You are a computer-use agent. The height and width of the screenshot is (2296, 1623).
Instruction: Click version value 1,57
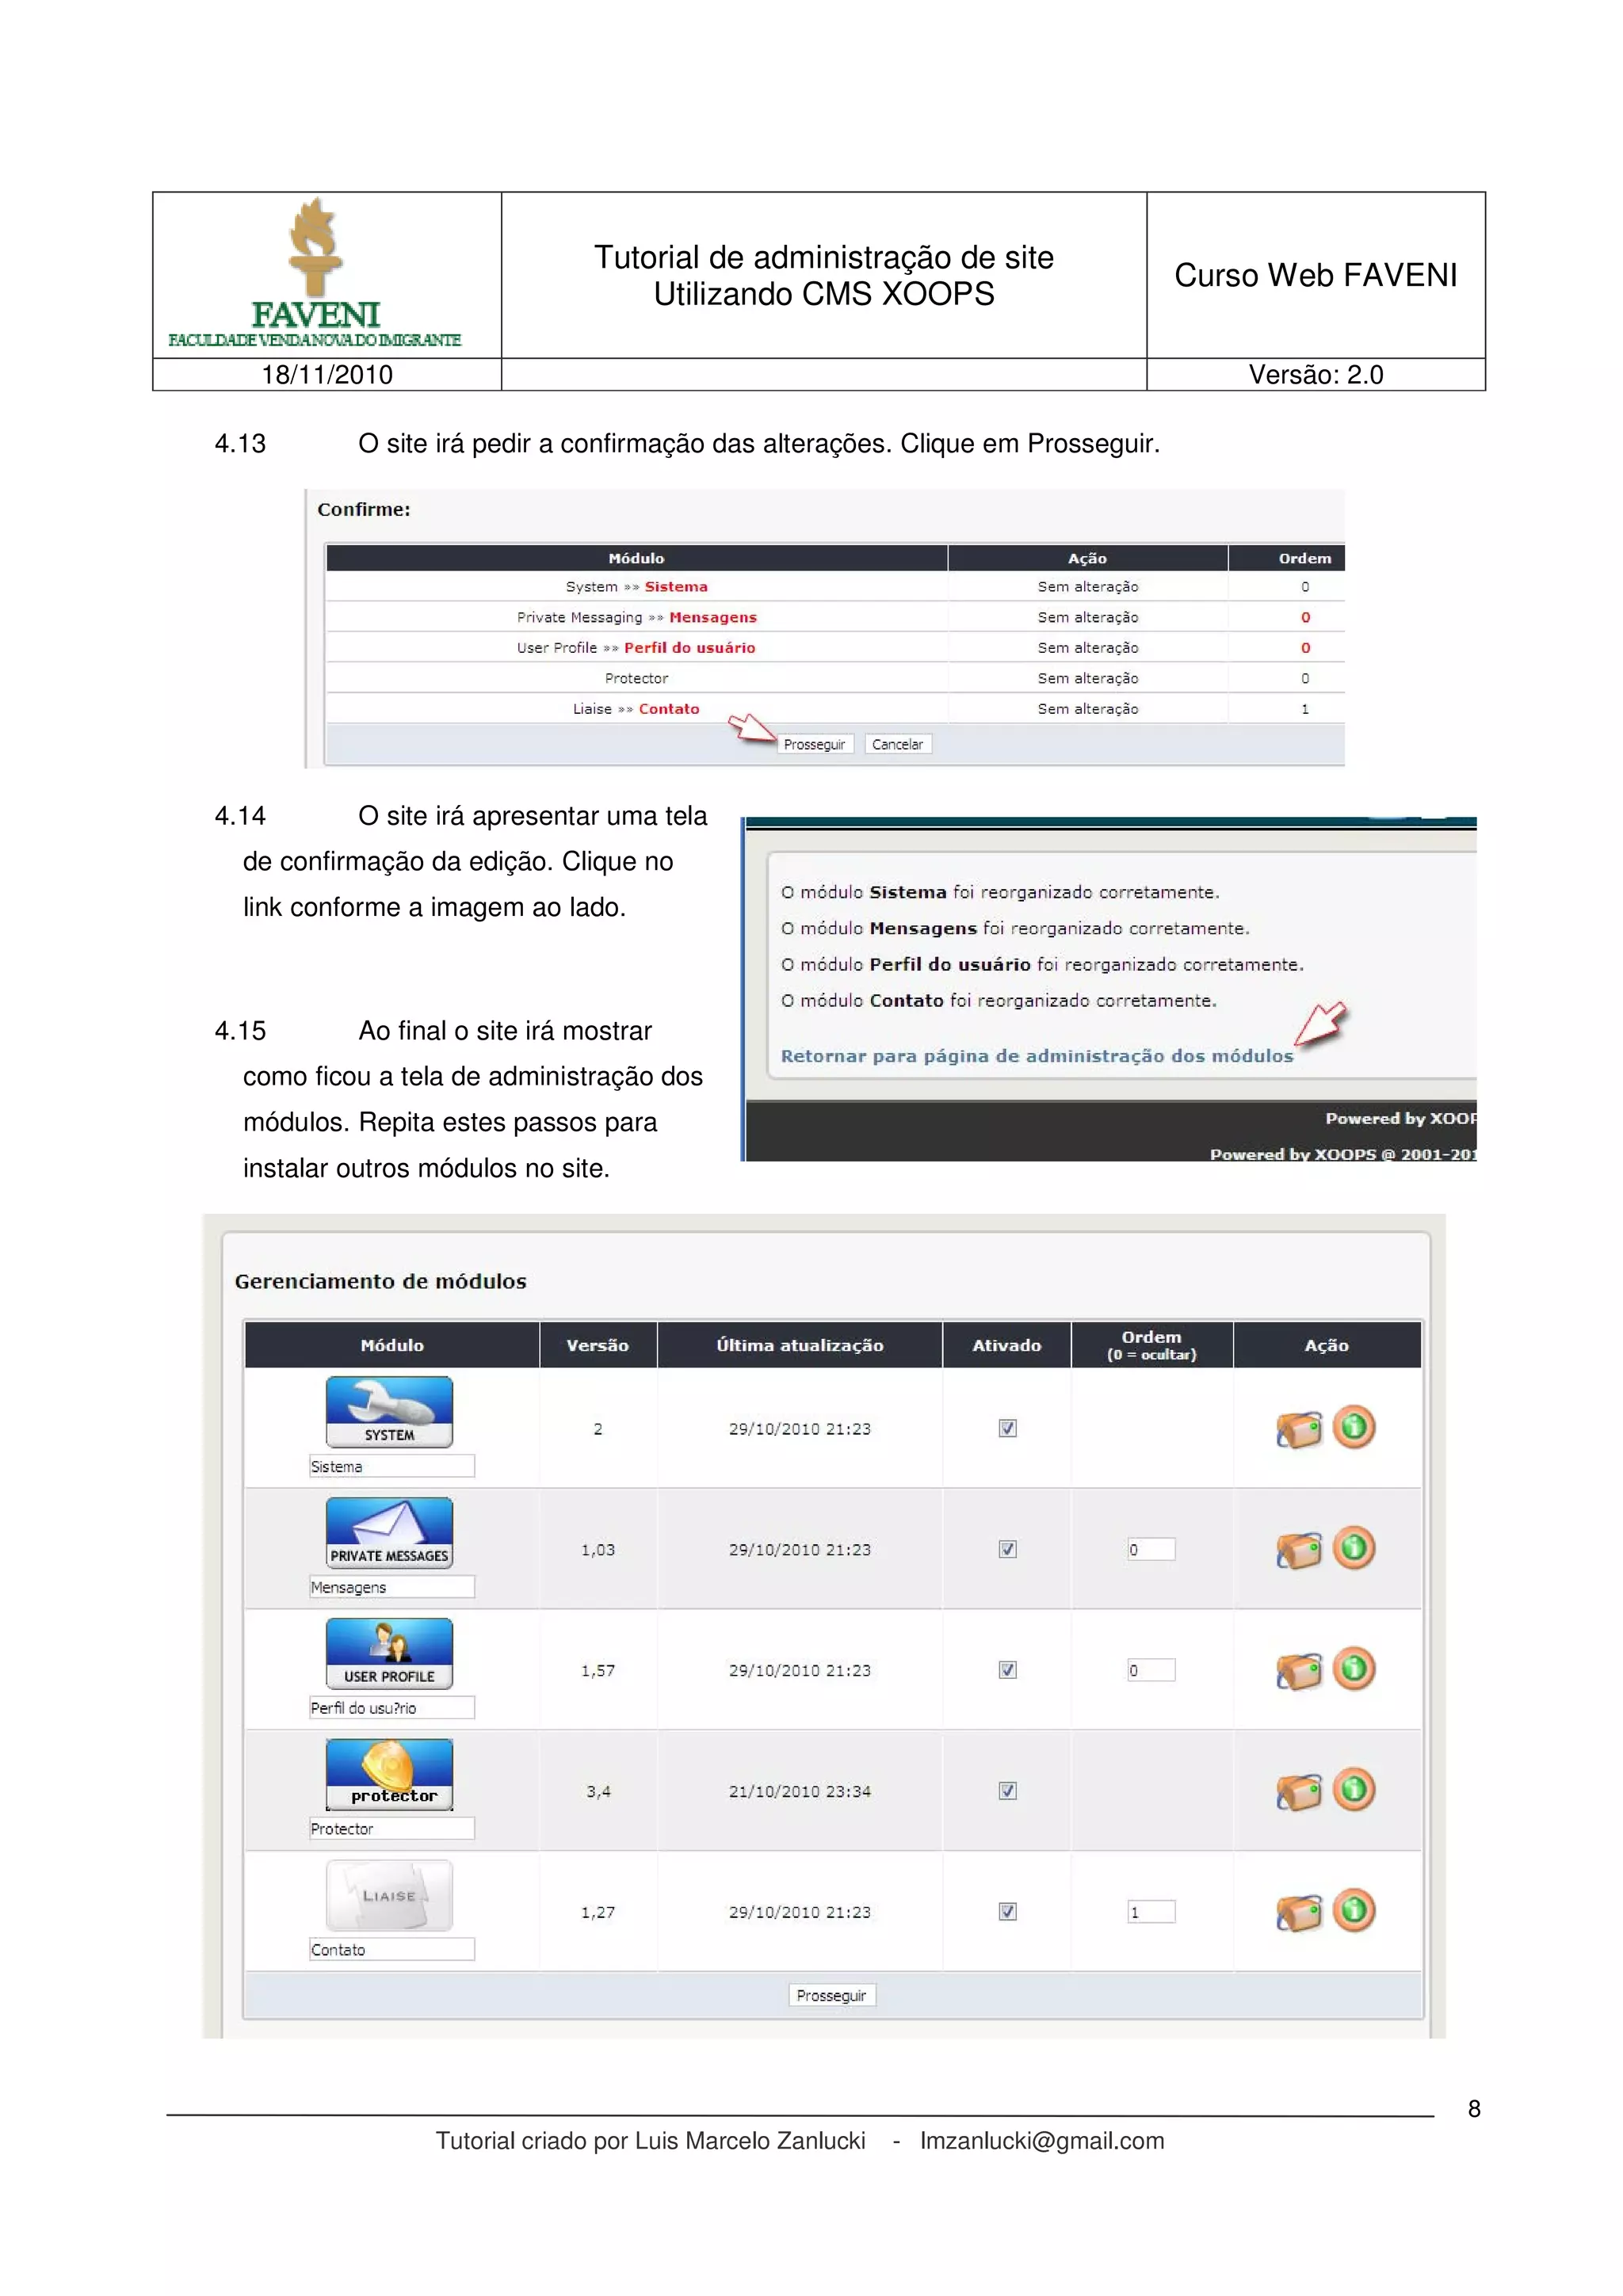coord(598,1671)
